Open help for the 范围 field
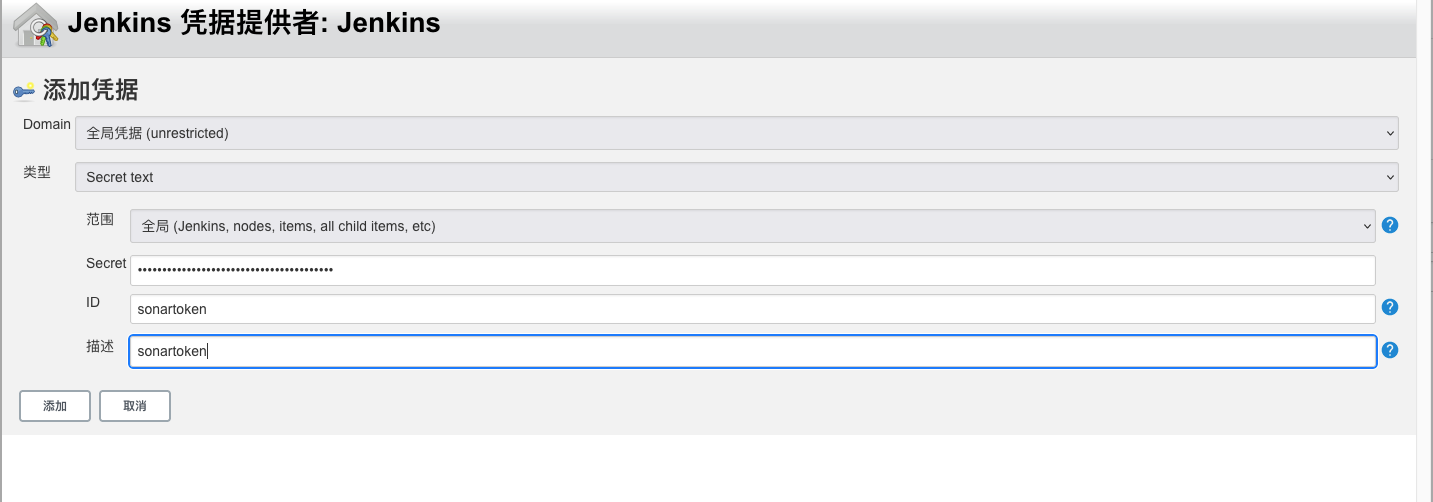The height and width of the screenshot is (502, 1433). (1389, 226)
